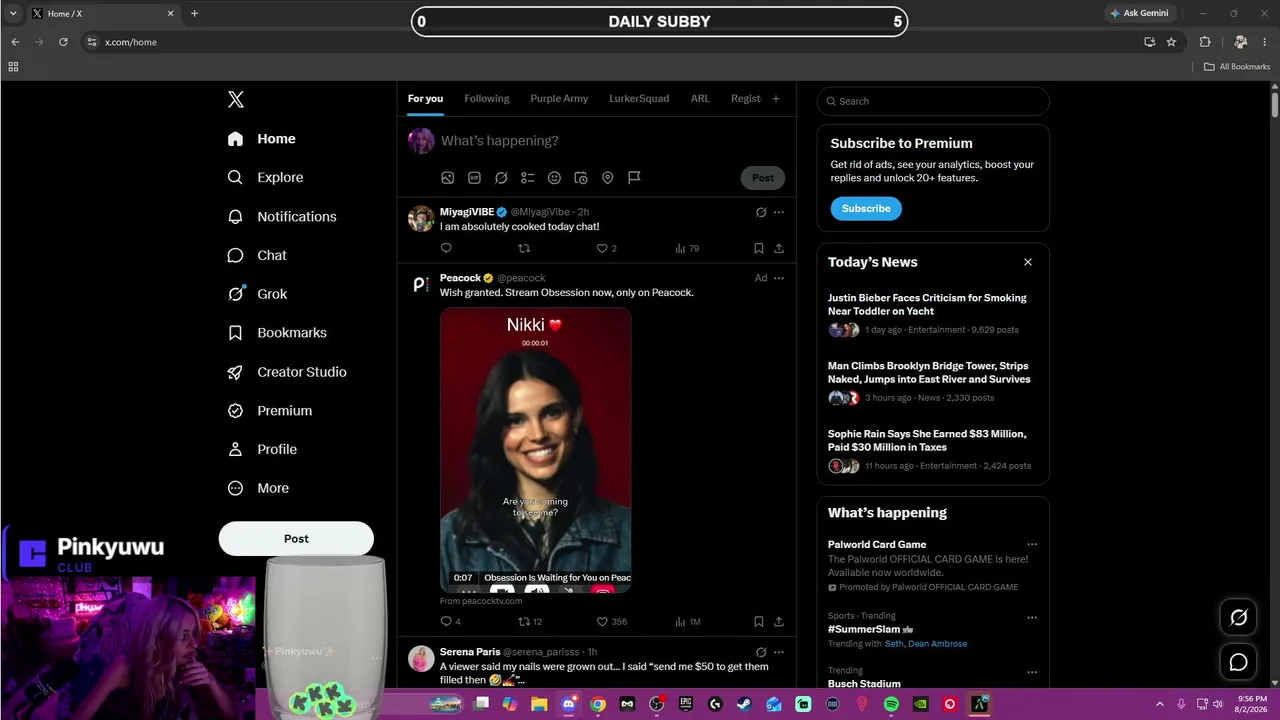
Task: Select the For you tab
Action: click(425, 99)
